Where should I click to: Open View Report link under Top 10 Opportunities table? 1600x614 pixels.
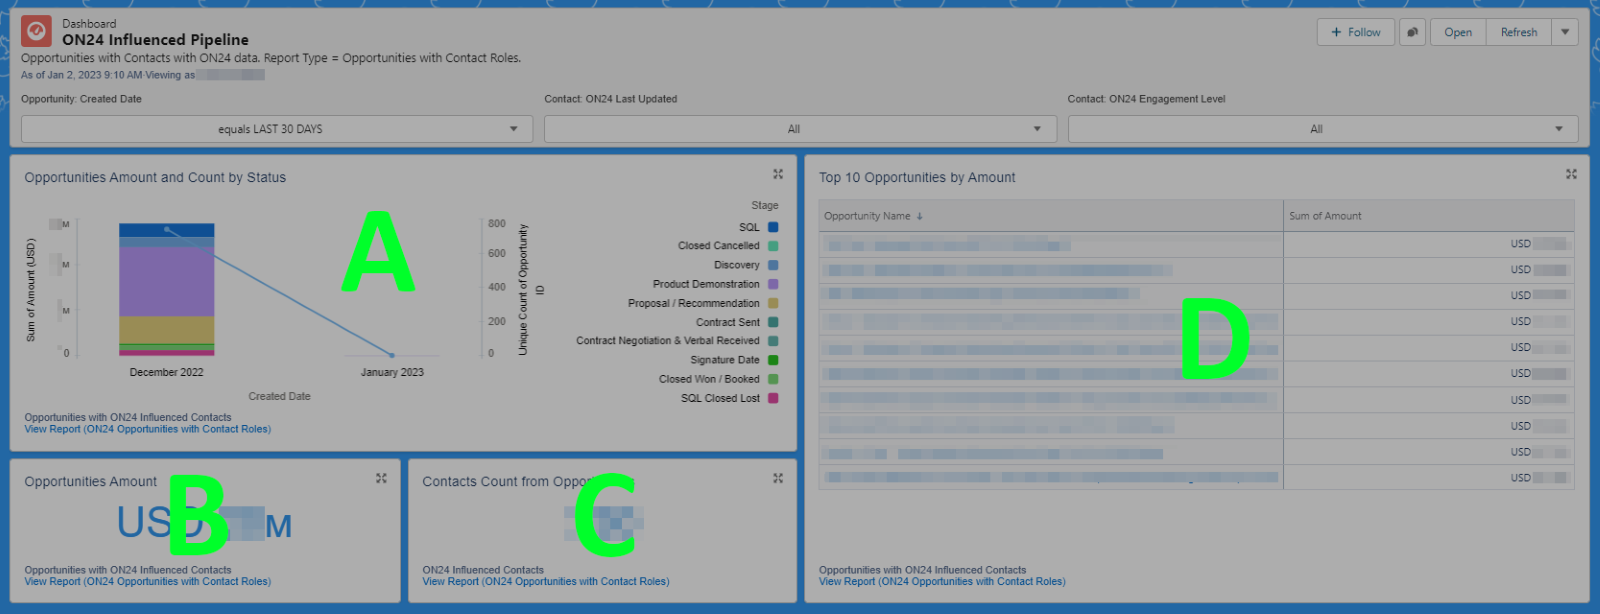pos(942,581)
